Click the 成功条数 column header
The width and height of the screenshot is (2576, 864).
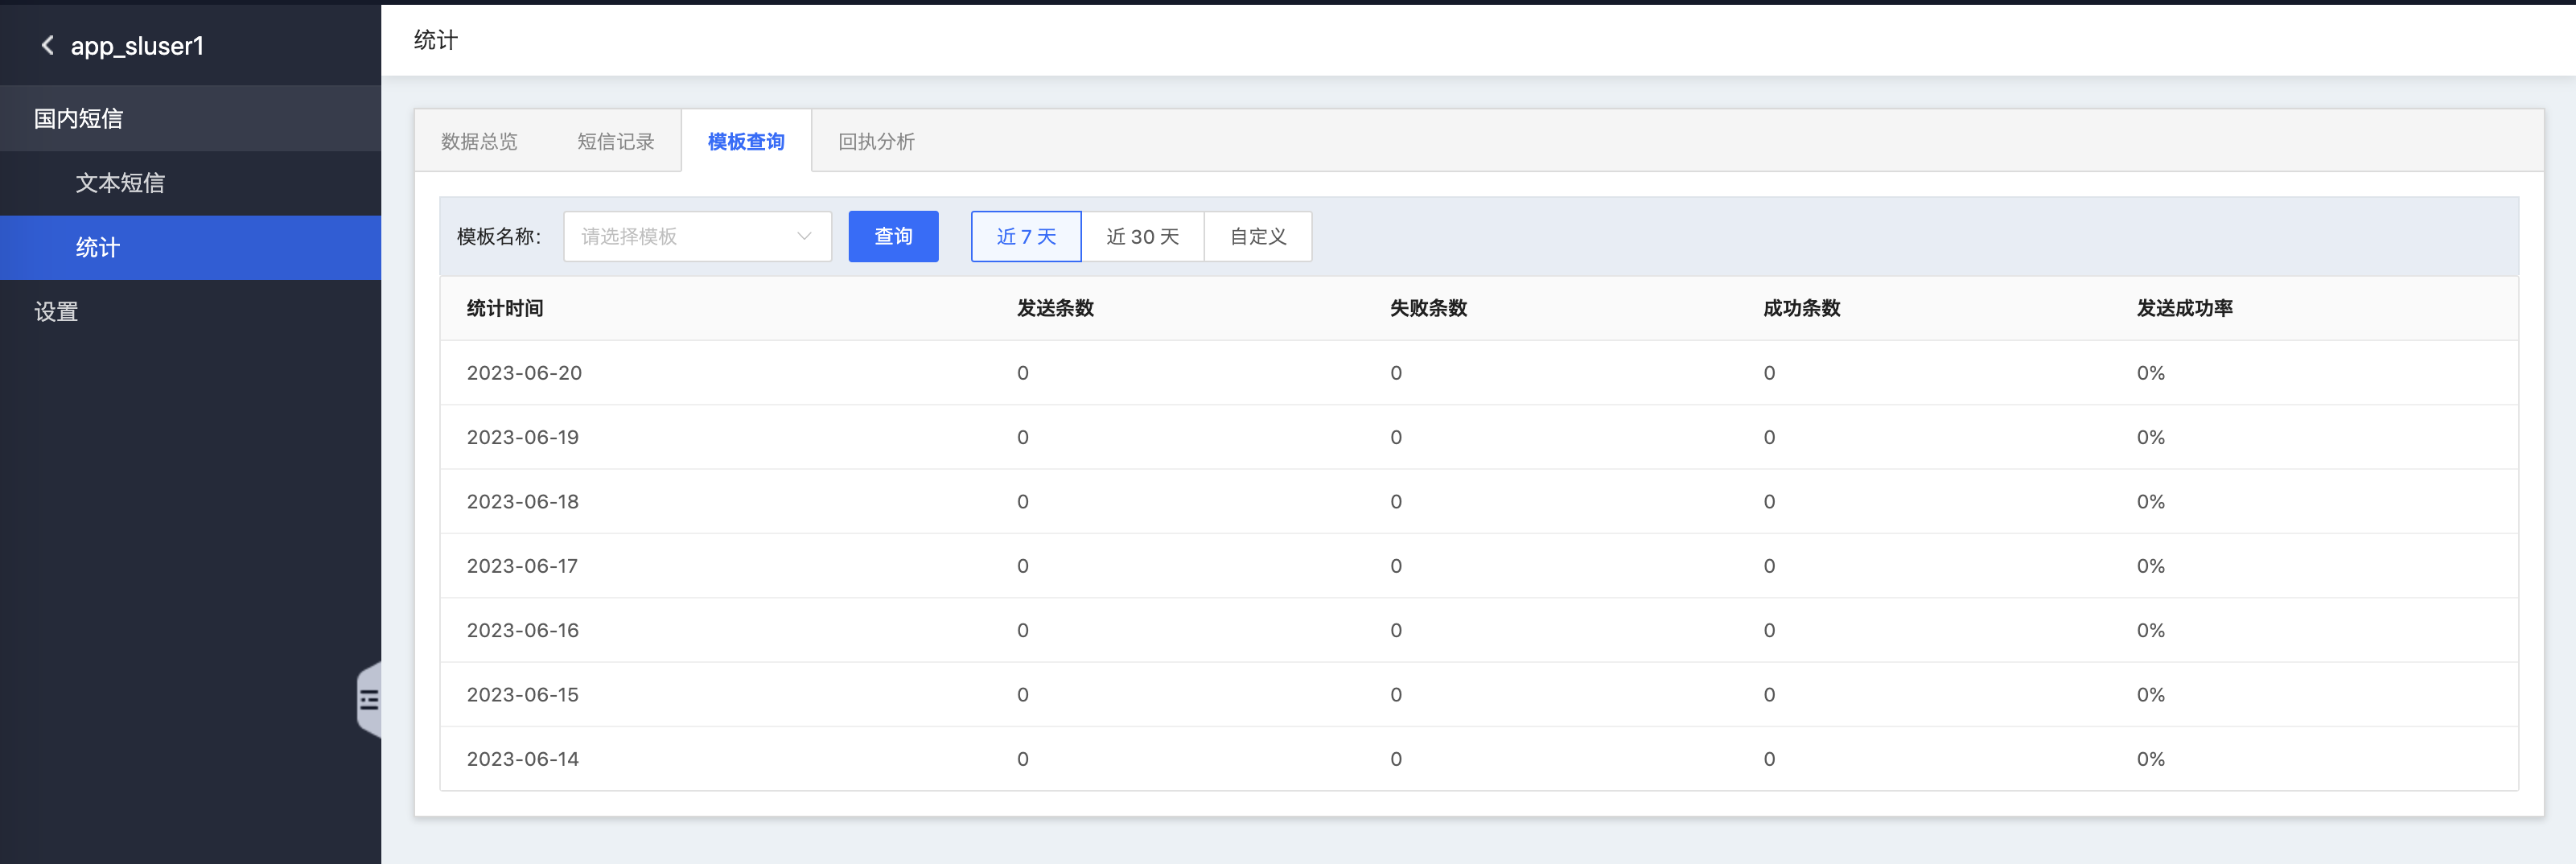pyautogui.click(x=1801, y=308)
